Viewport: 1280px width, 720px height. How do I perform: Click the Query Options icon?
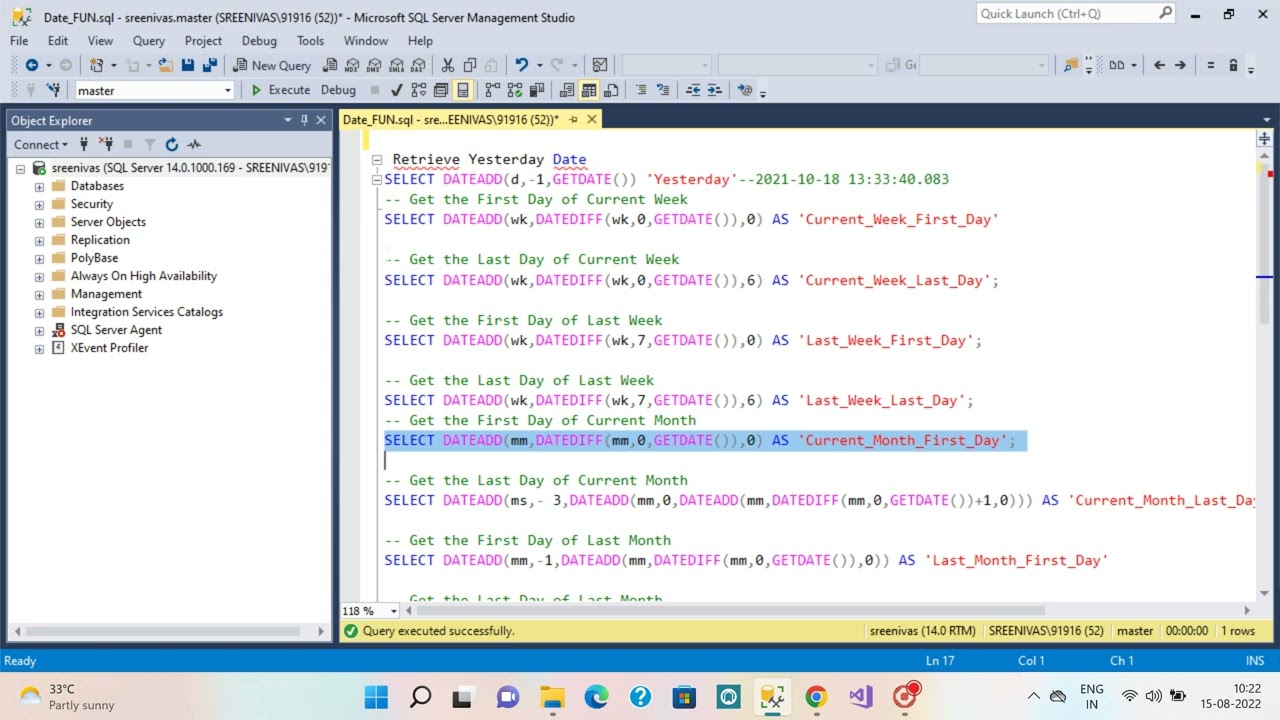pyautogui.click(x=440, y=90)
